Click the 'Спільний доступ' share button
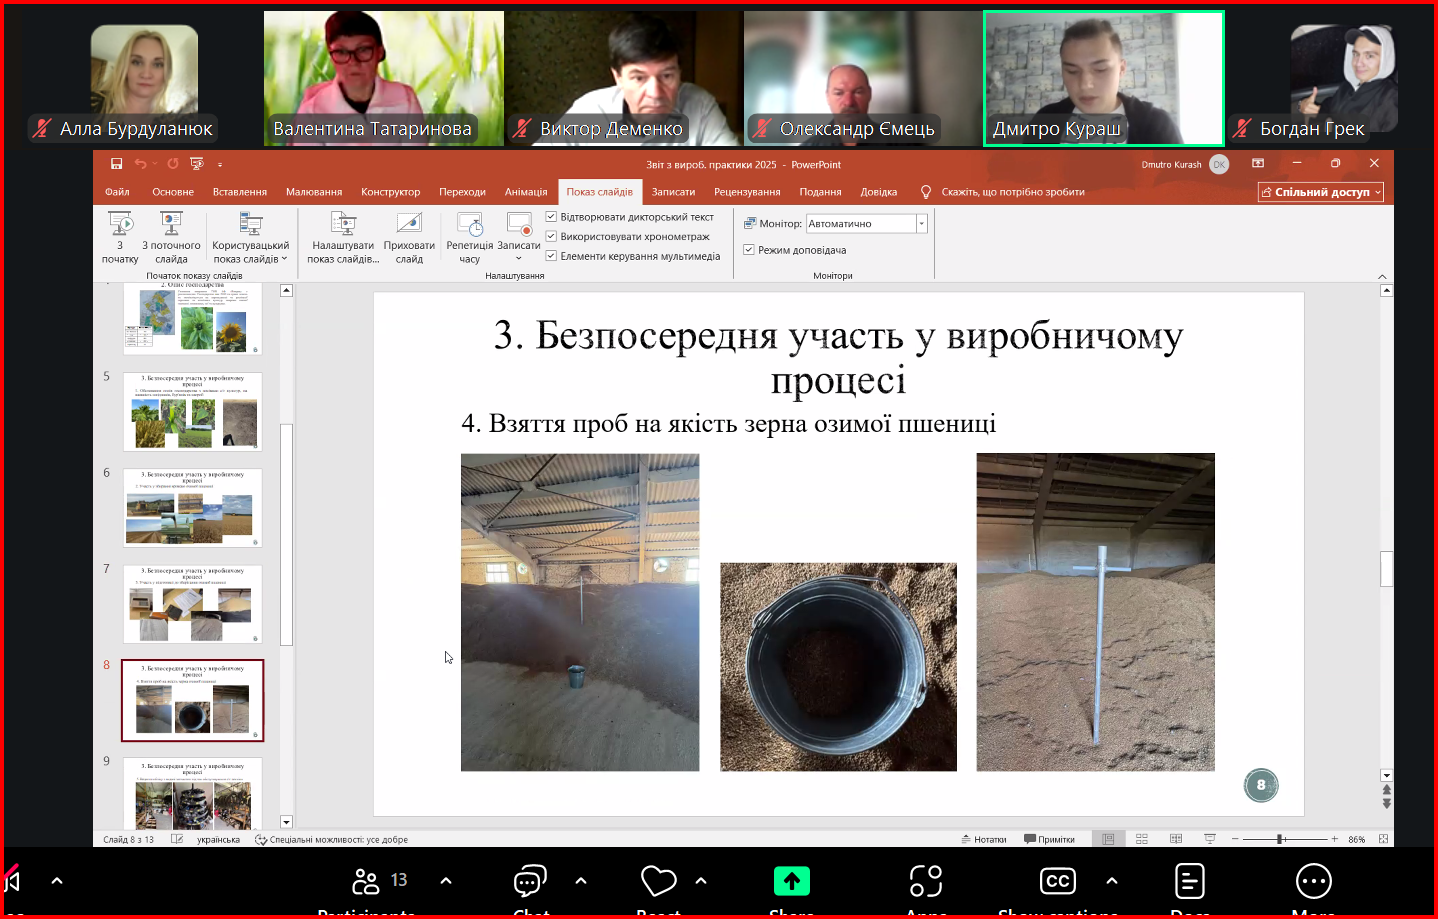This screenshot has width=1438, height=919. (1320, 192)
